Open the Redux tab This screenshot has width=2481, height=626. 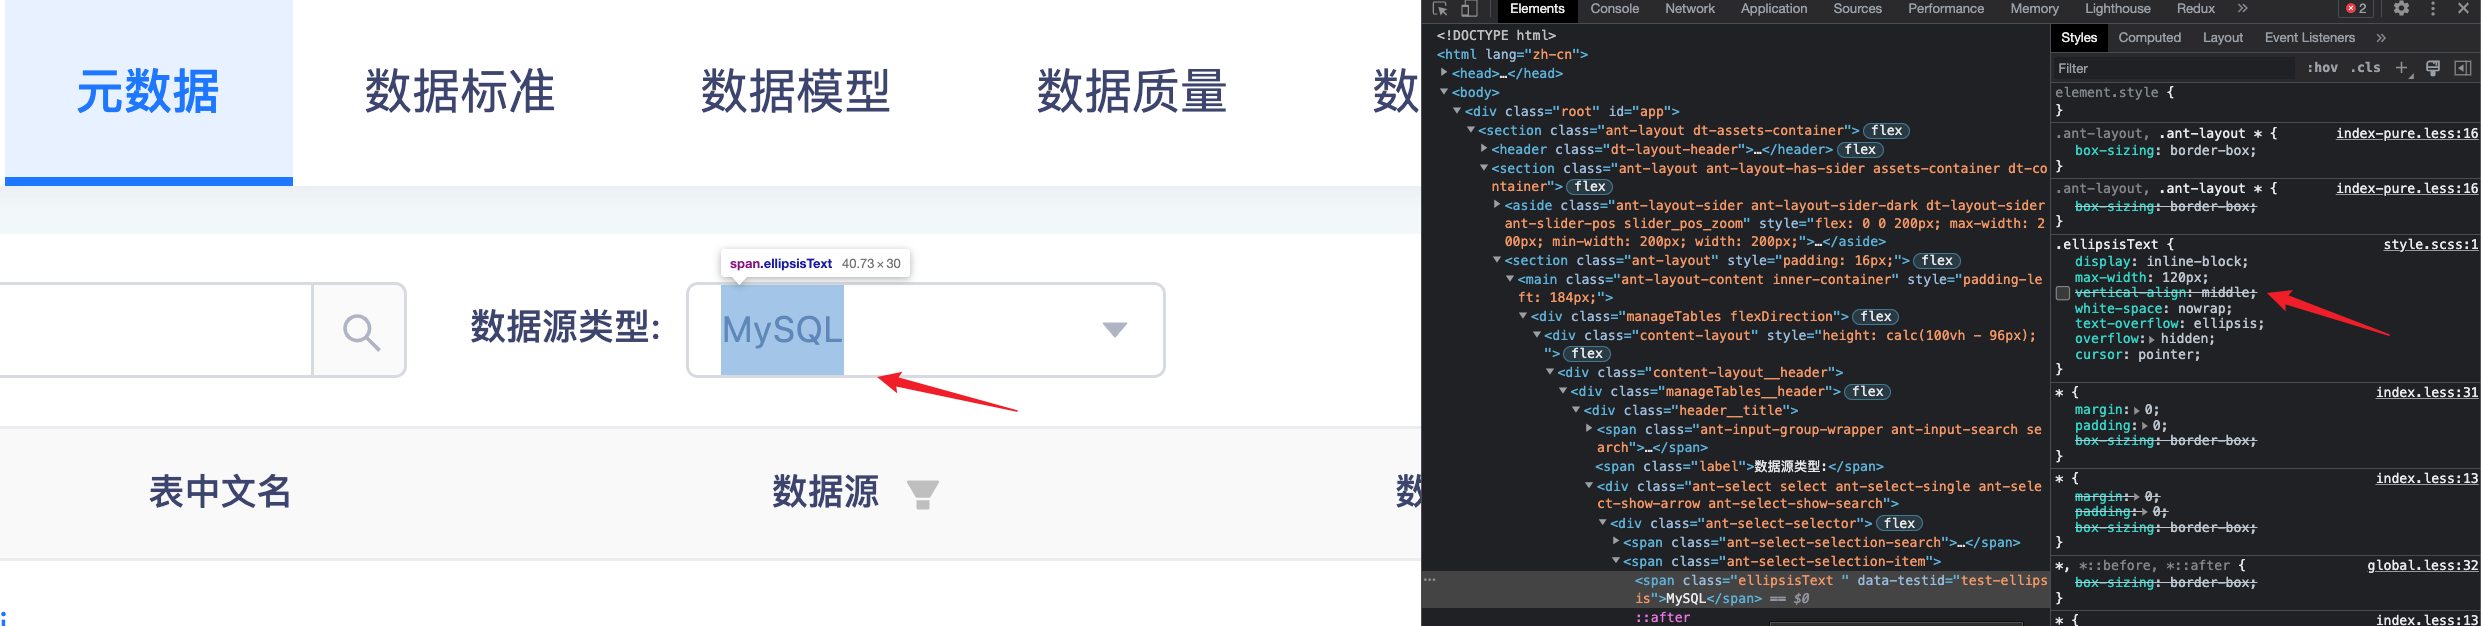(x=2196, y=9)
